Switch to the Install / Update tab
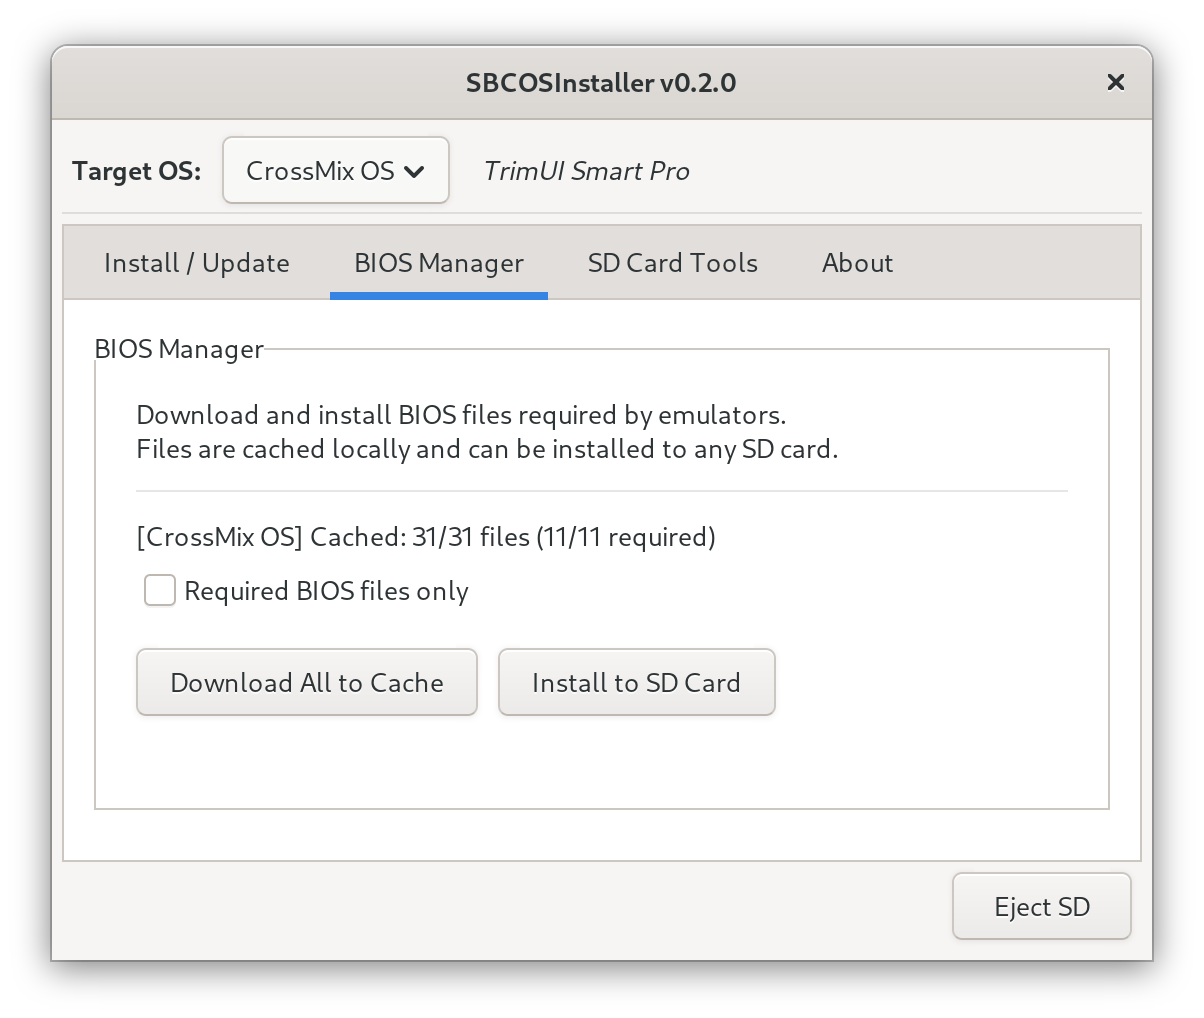 197,263
